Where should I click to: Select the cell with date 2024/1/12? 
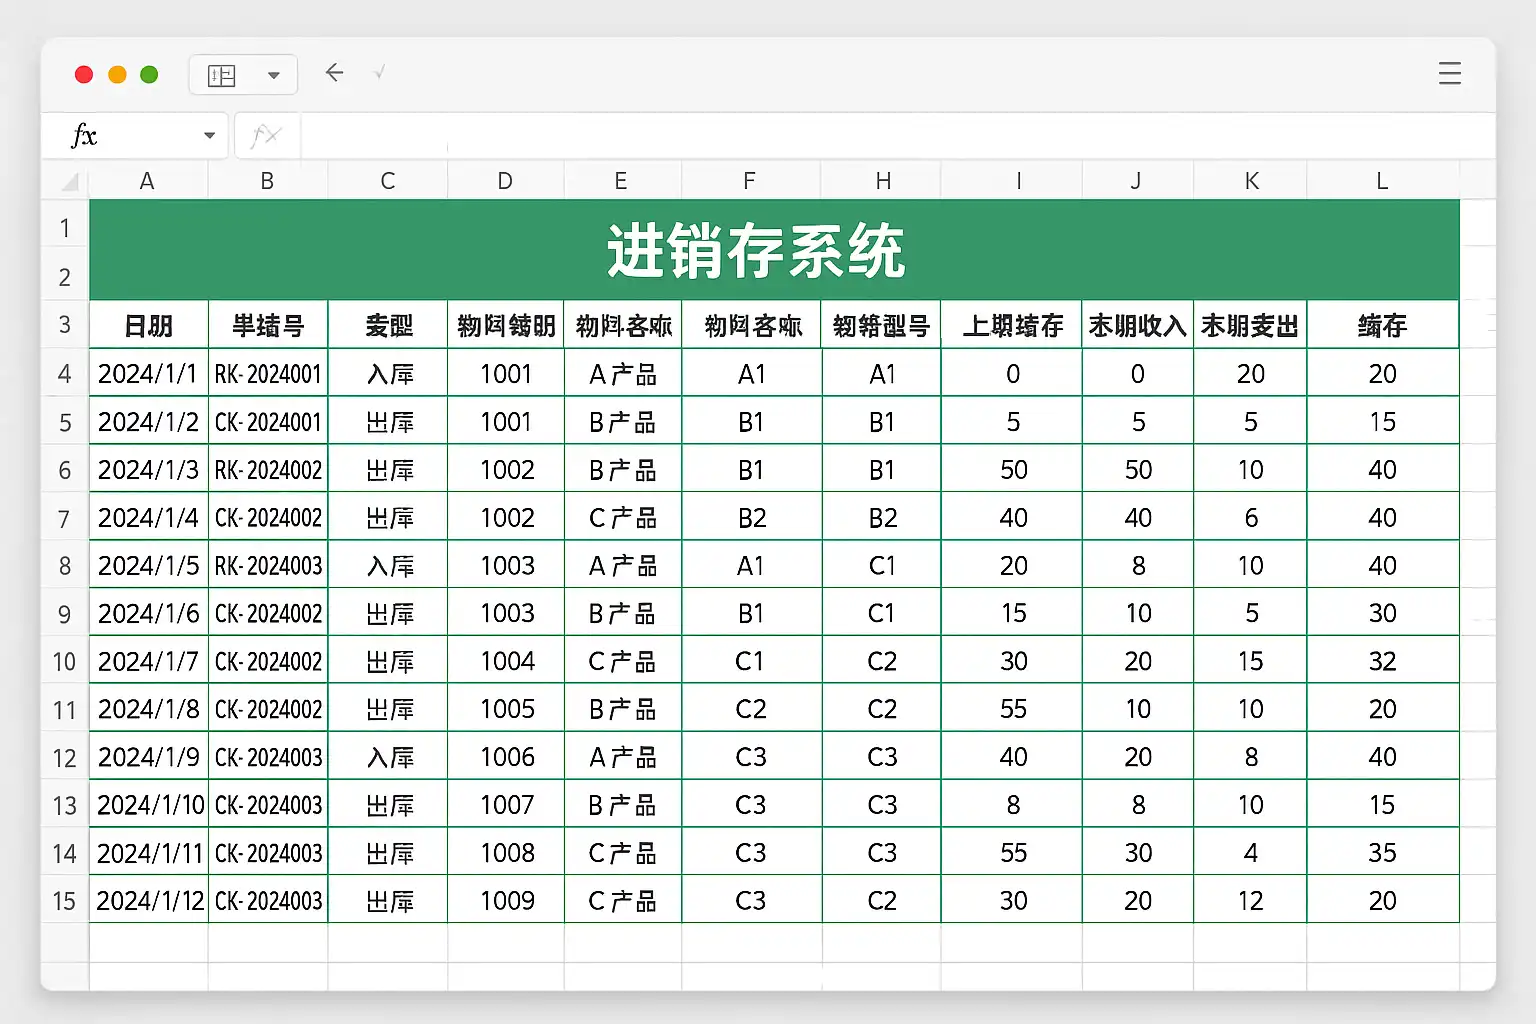click(149, 901)
